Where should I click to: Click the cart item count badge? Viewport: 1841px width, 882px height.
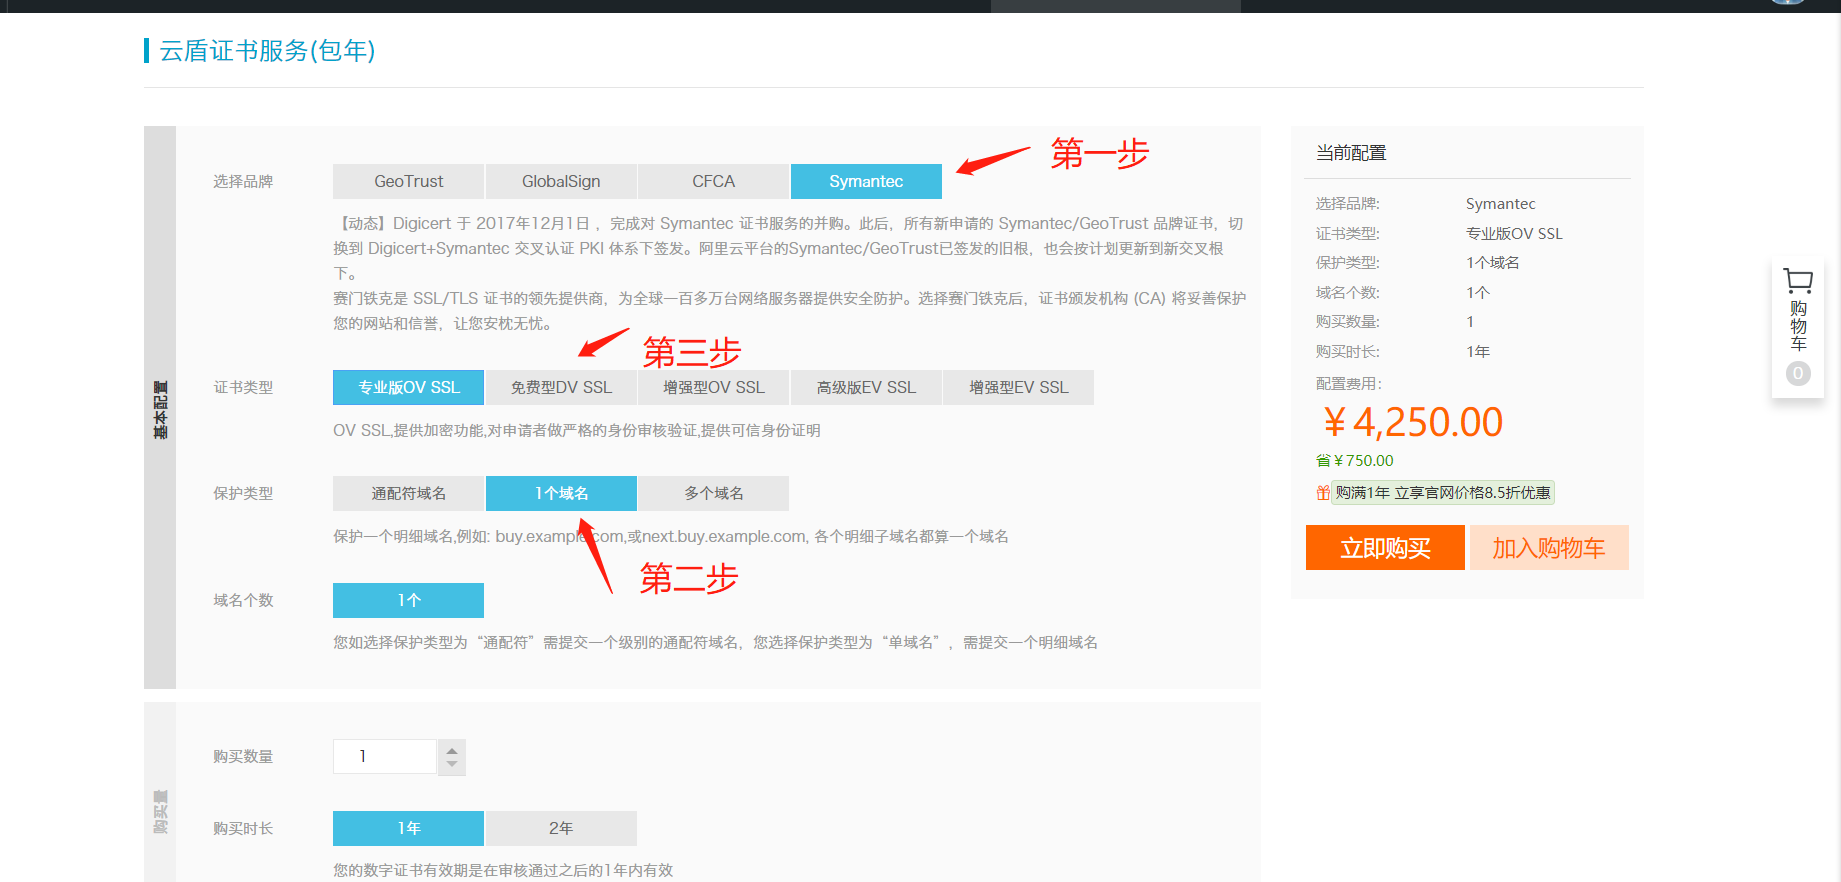point(1798,373)
